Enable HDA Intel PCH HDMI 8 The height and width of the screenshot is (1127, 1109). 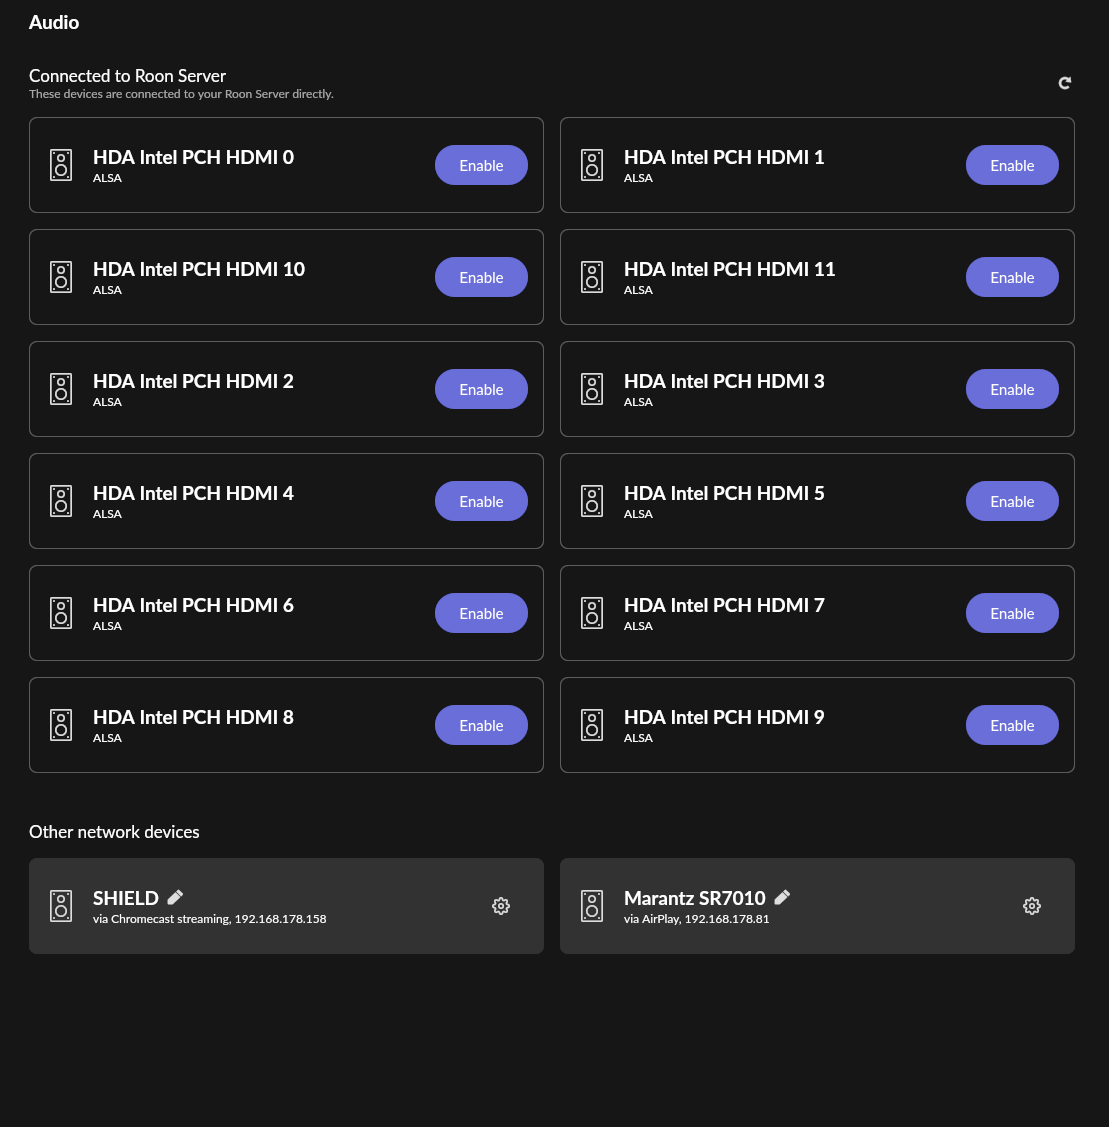[482, 726]
